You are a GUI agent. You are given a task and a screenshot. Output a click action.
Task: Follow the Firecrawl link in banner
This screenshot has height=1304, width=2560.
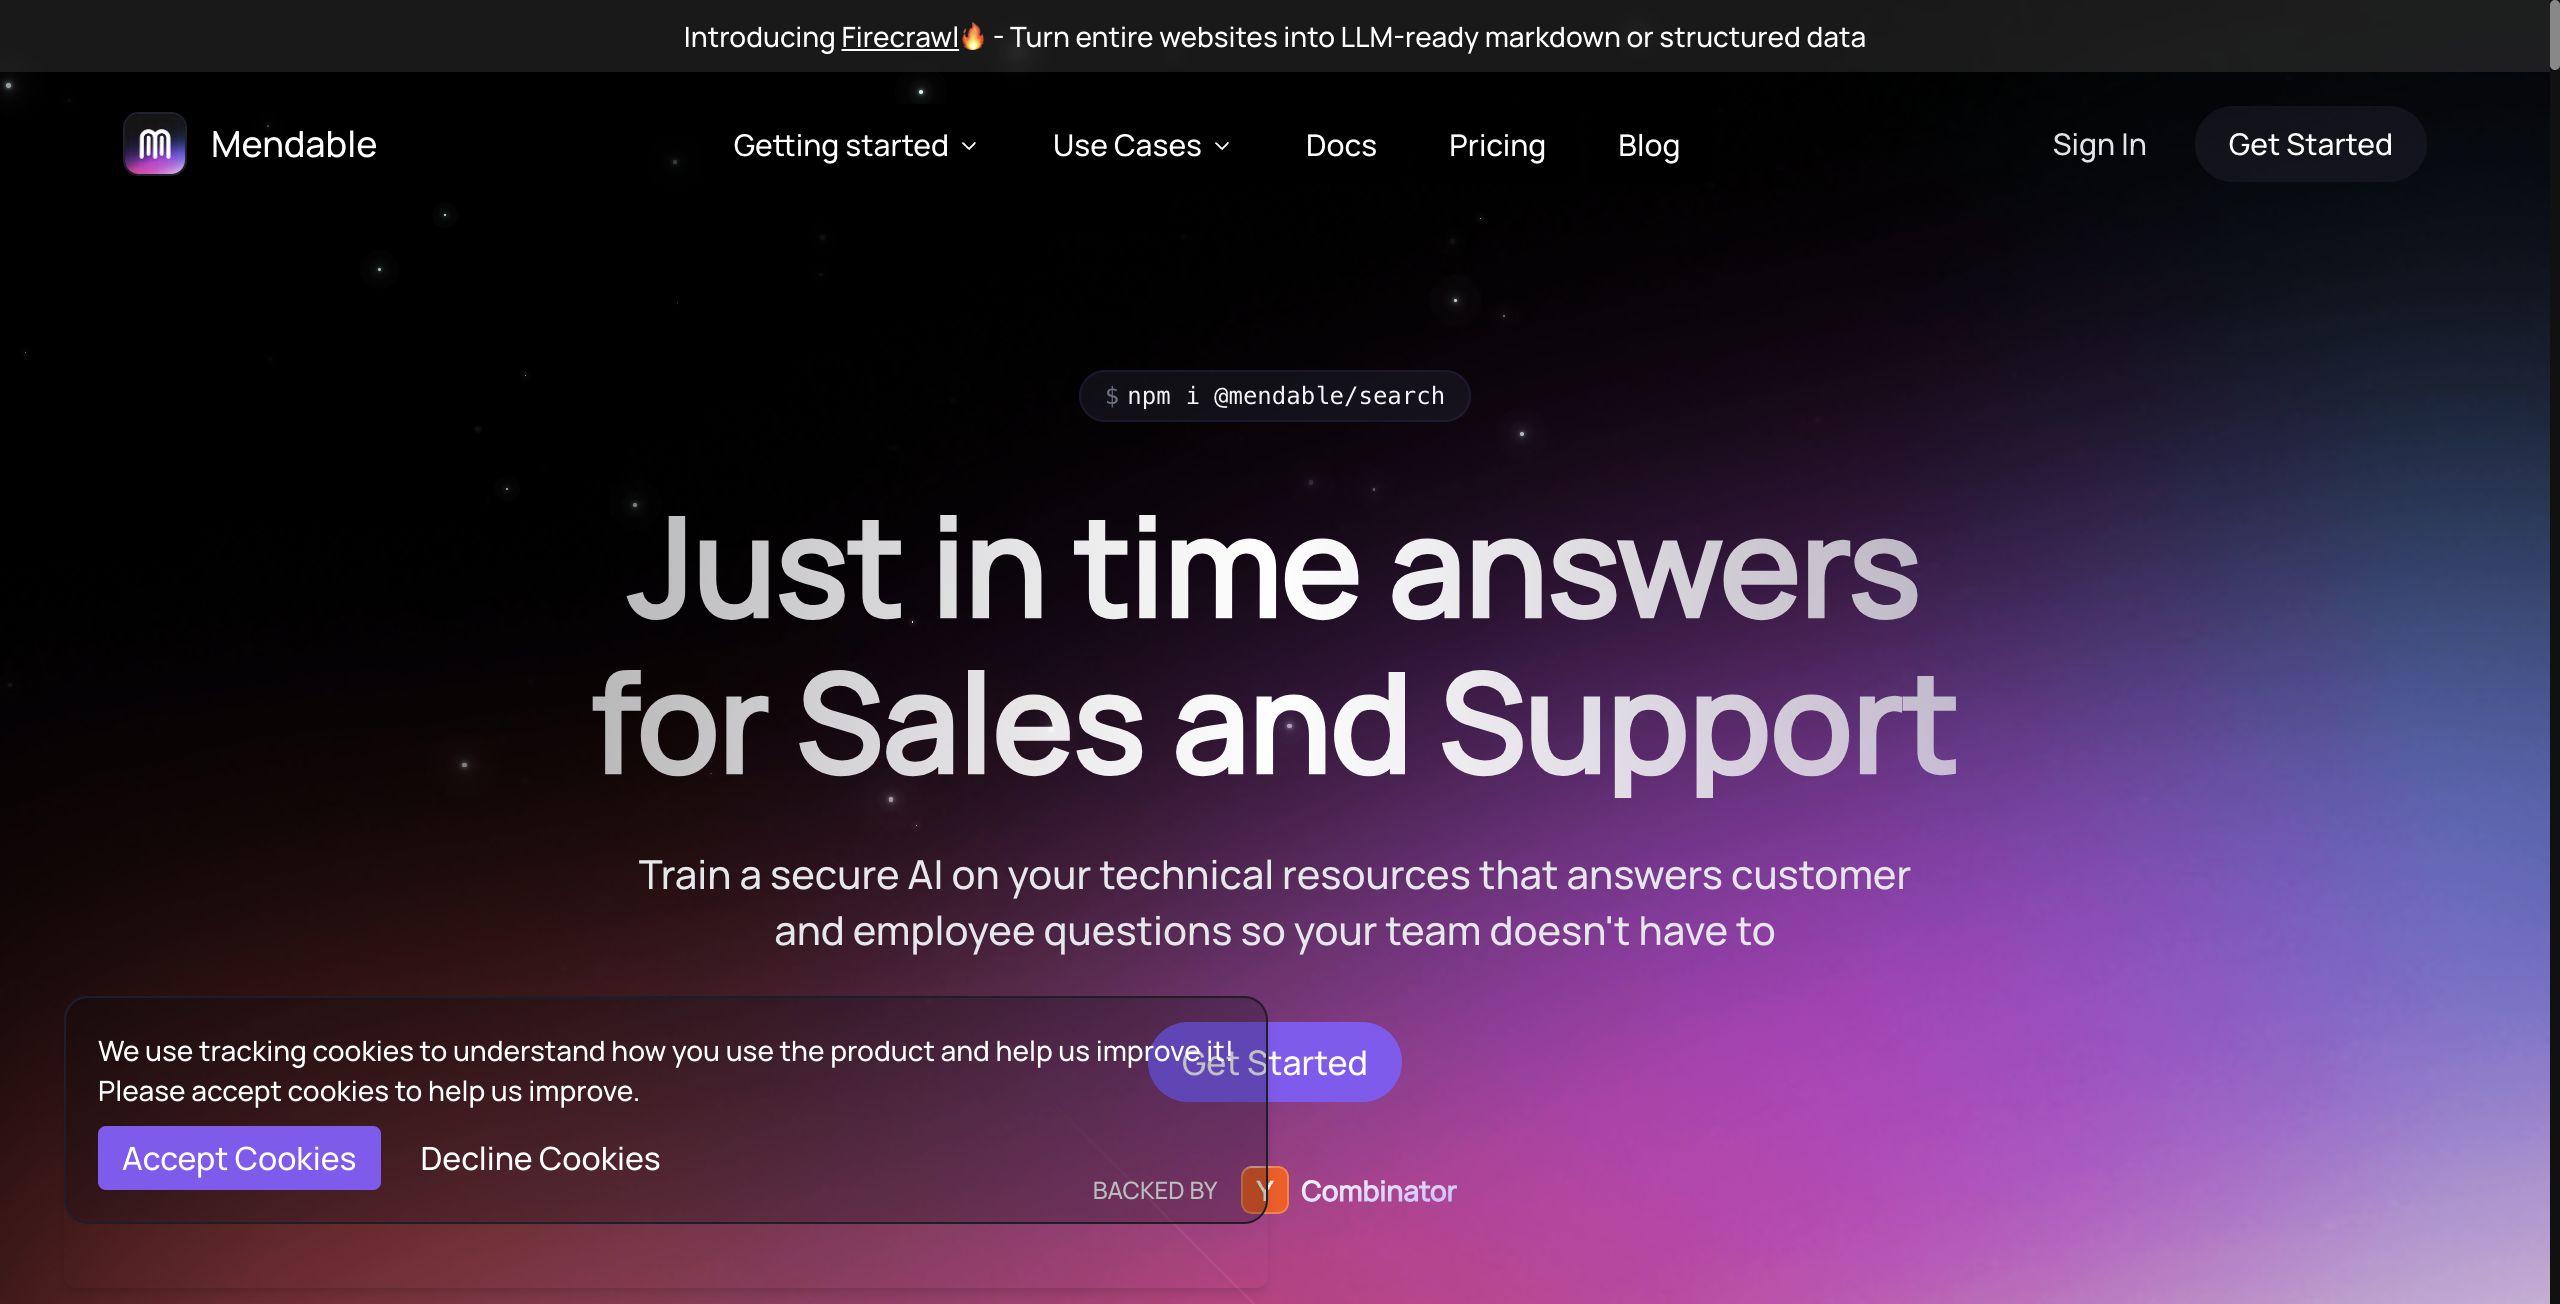(x=899, y=37)
